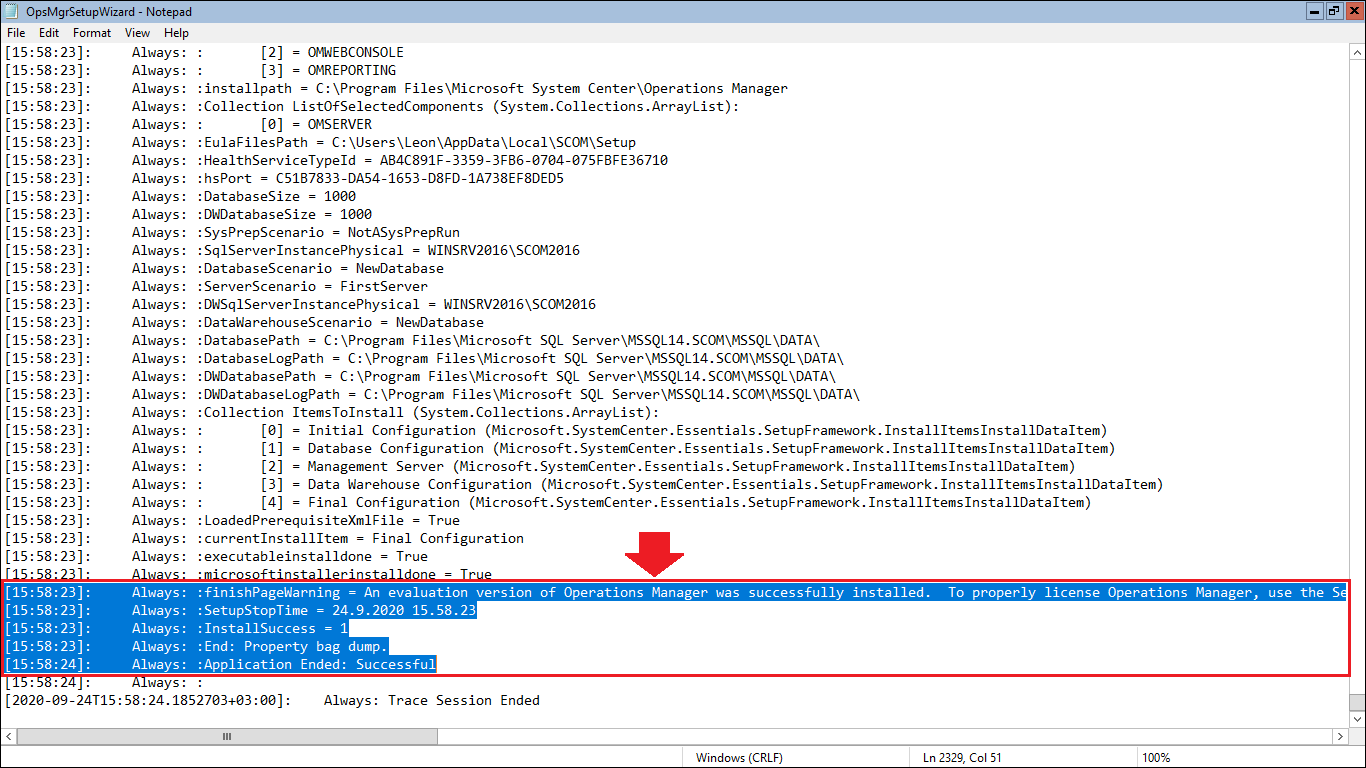Click the vertical scrollbar up arrow
The height and width of the screenshot is (768, 1366).
click(x=1357, y=51)
